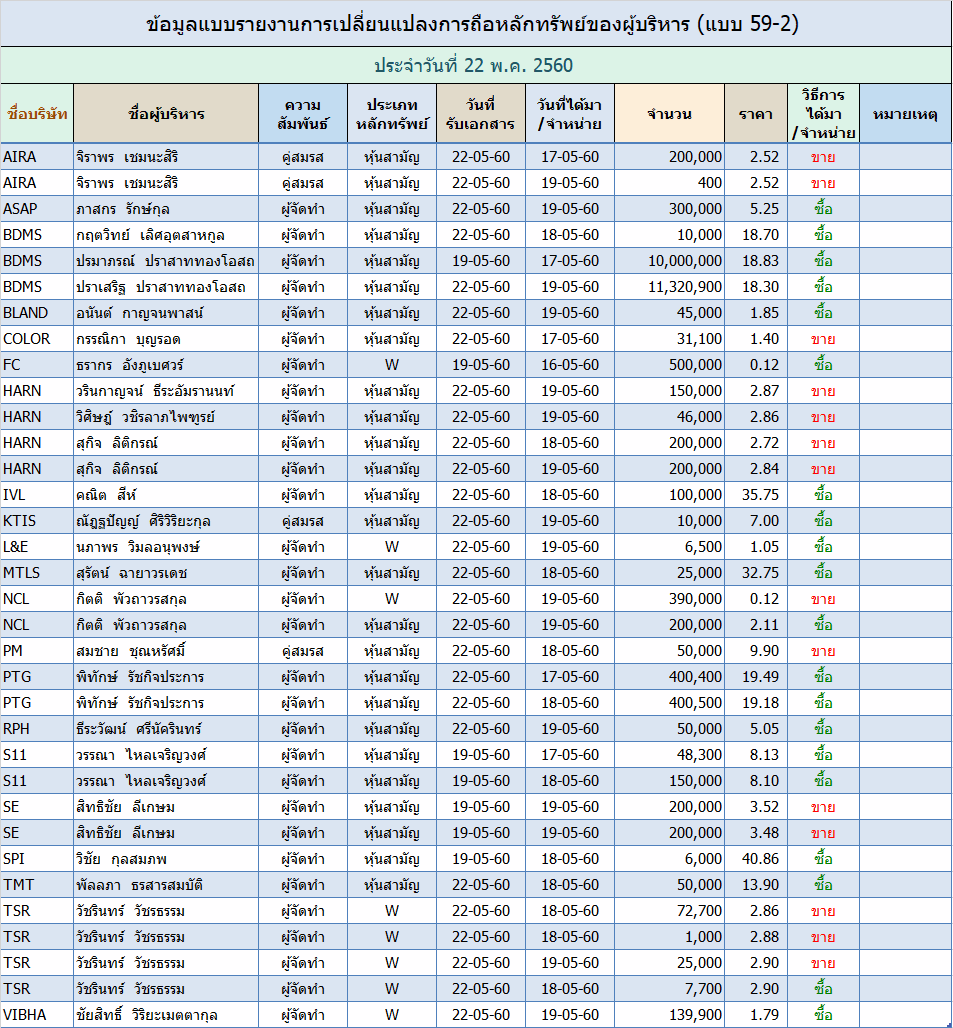This screenshot has height=1028, width=953.
Task: Select the amount 7,700 in TSR row
Action: coord(703,989)
